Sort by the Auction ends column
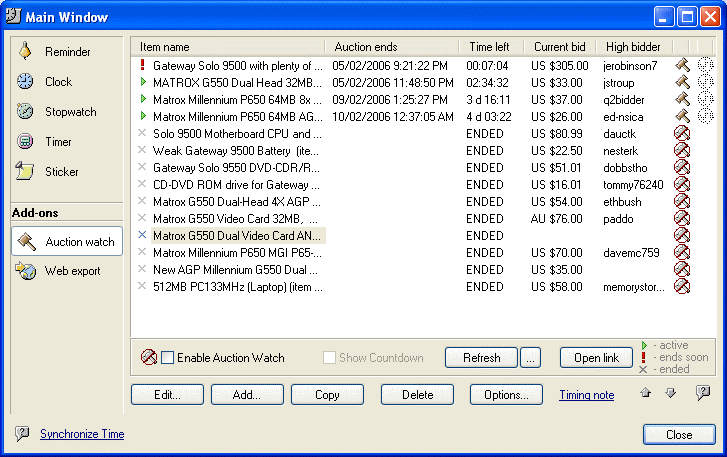727x457 pixels. [x=392, y=47]
